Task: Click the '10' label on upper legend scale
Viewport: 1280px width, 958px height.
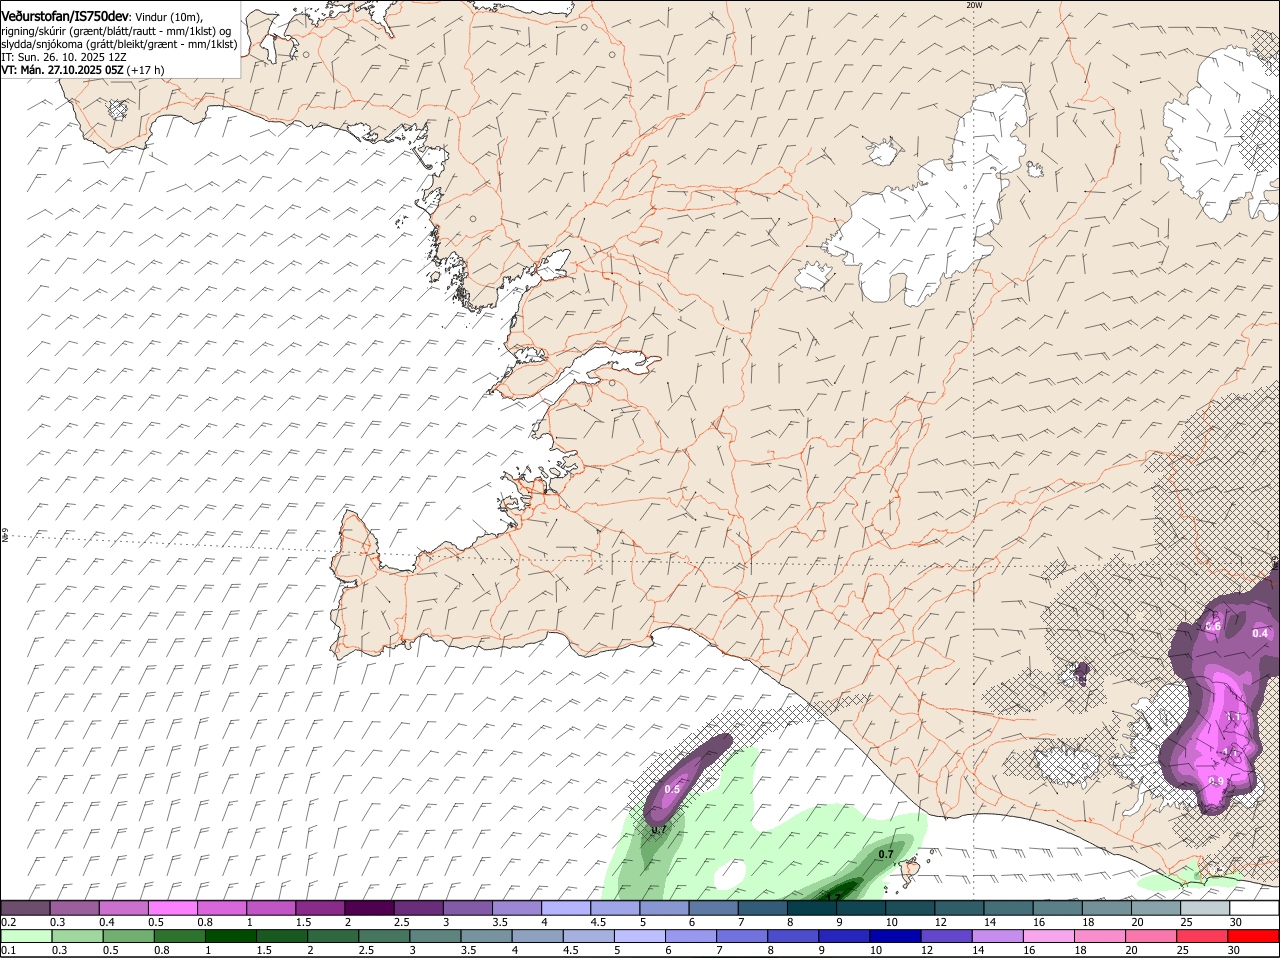Action: click(892, 922)
